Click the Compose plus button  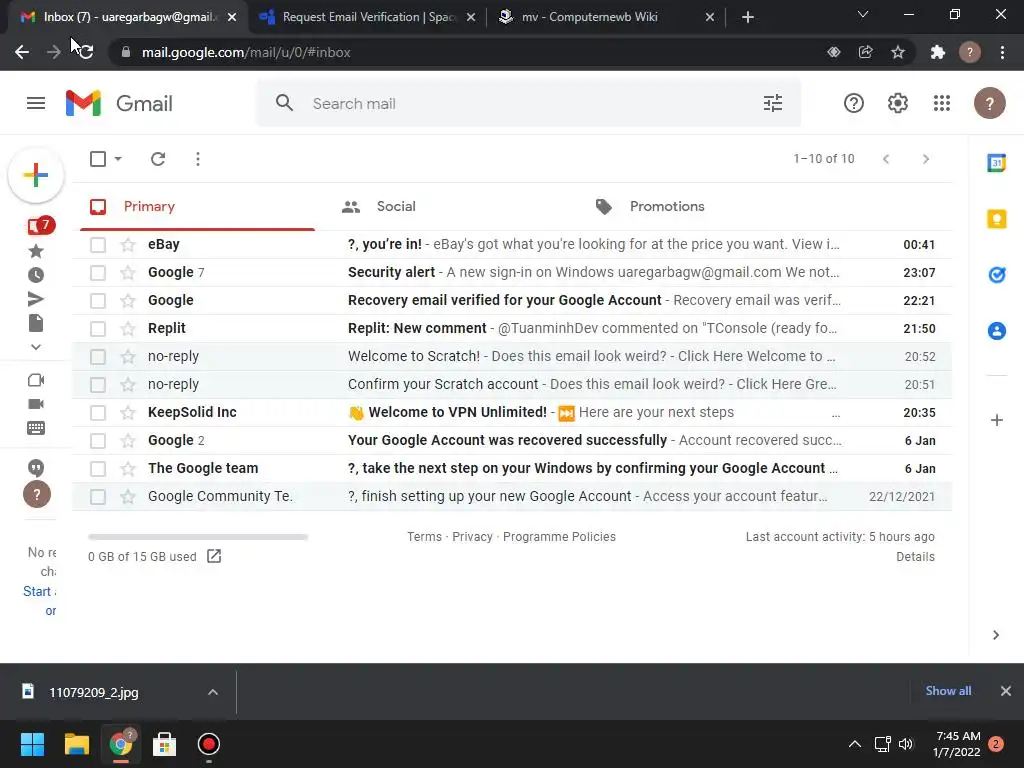point(36,175)
